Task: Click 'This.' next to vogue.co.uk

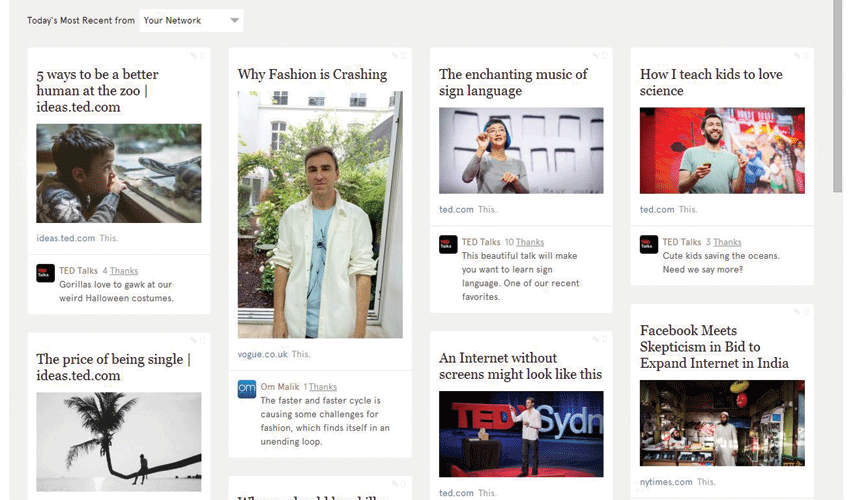Action: pyautogui.click(x=301, y=354)
